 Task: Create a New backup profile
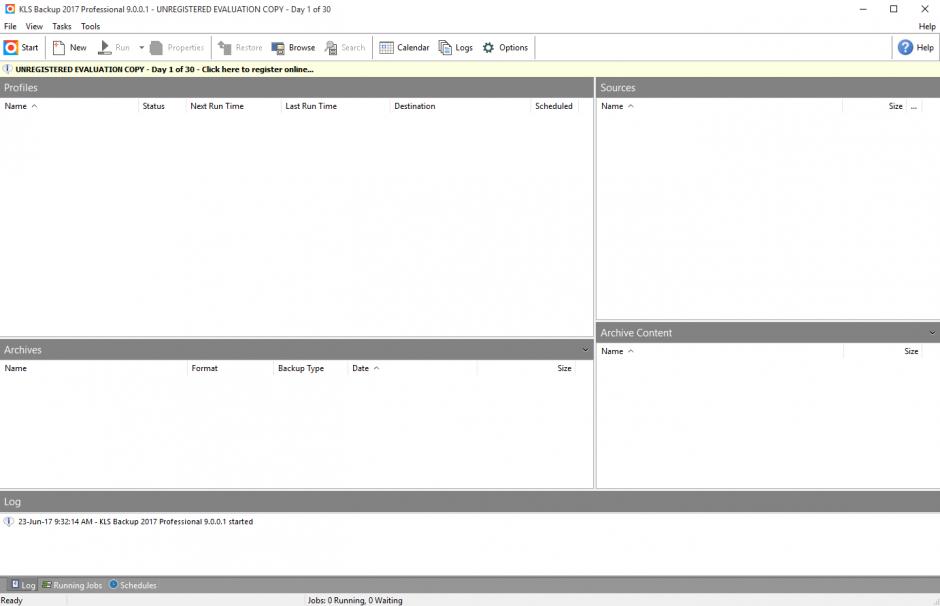click(70, 47)
